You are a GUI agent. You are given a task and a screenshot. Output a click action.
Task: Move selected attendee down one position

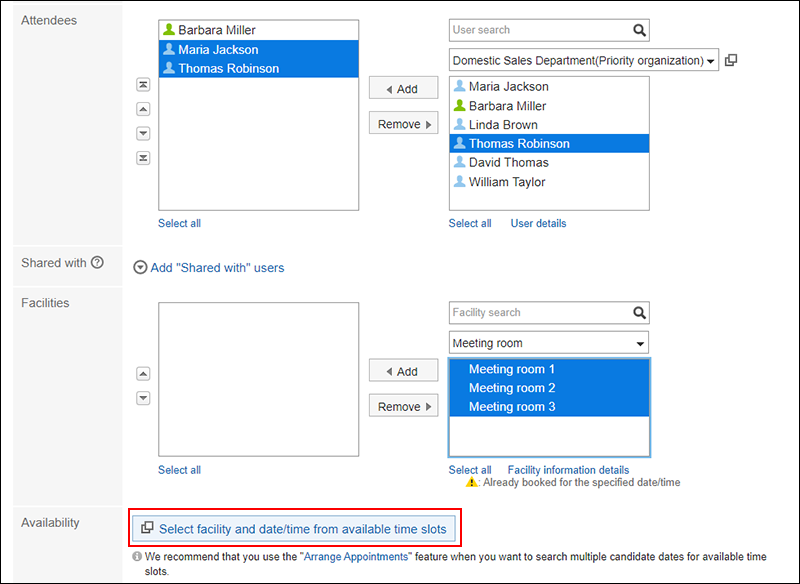[143, 134]
